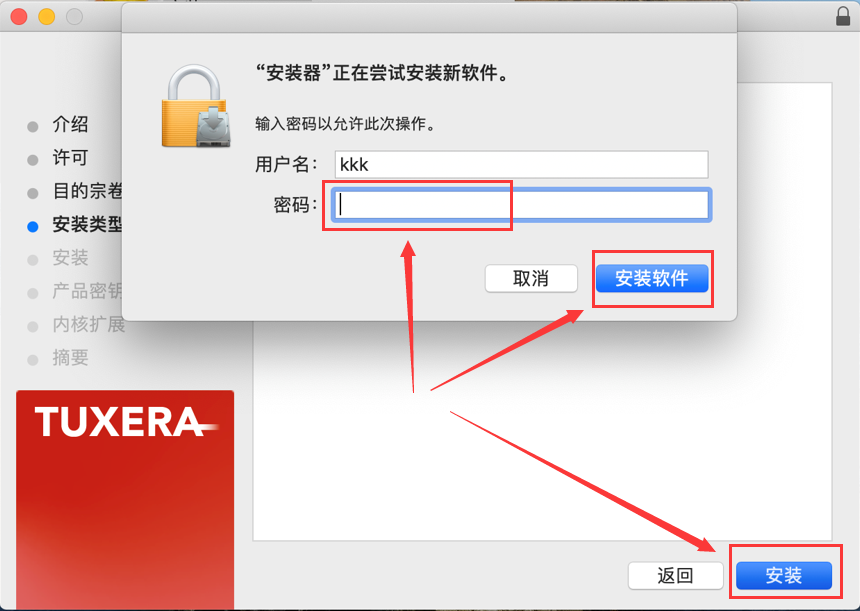The image size is (860, 611).
Task: Select the 目的宗卷 step in the sidebar
Action: [87, 191]
